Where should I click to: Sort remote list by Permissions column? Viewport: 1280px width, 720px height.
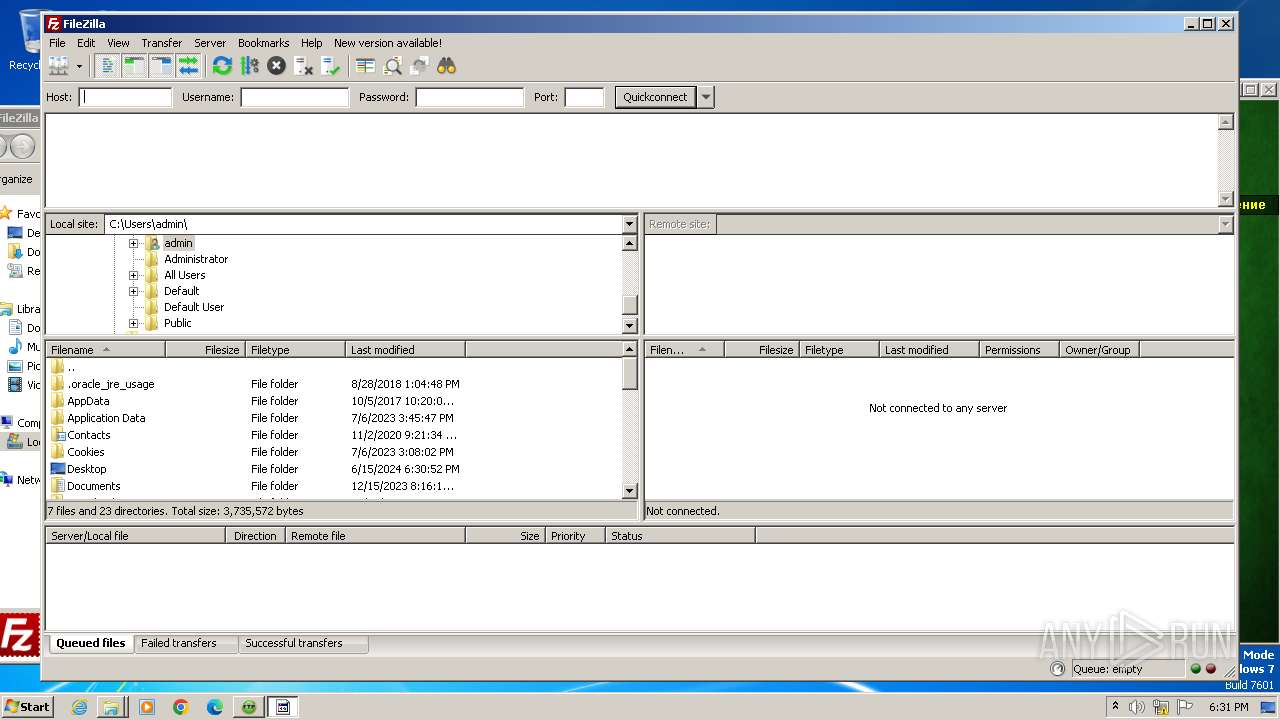1019,350
